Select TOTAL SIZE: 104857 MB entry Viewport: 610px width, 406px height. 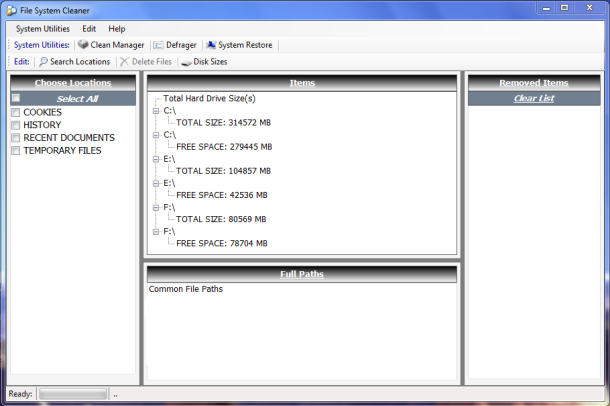pos(223,171)
